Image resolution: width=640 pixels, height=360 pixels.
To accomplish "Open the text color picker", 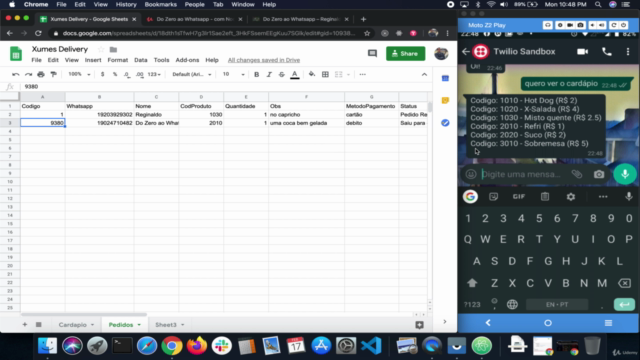I will pos(295,74).
